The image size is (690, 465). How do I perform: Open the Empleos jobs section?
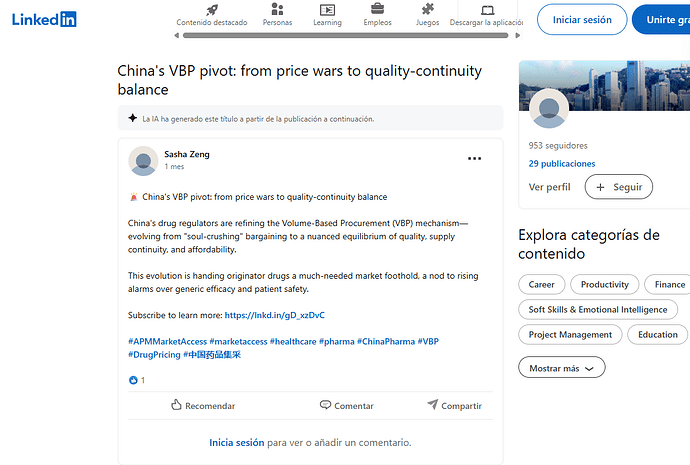[377, 15]
